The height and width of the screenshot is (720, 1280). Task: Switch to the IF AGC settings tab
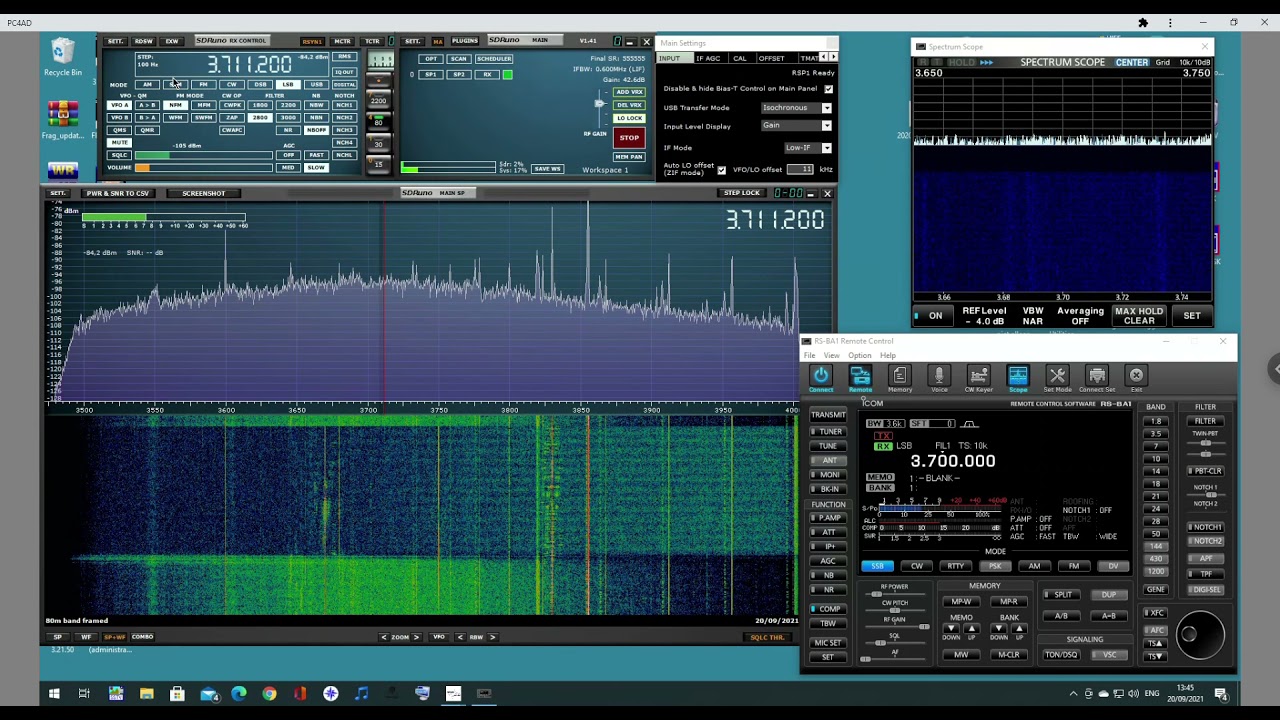[x=708, y=58]
